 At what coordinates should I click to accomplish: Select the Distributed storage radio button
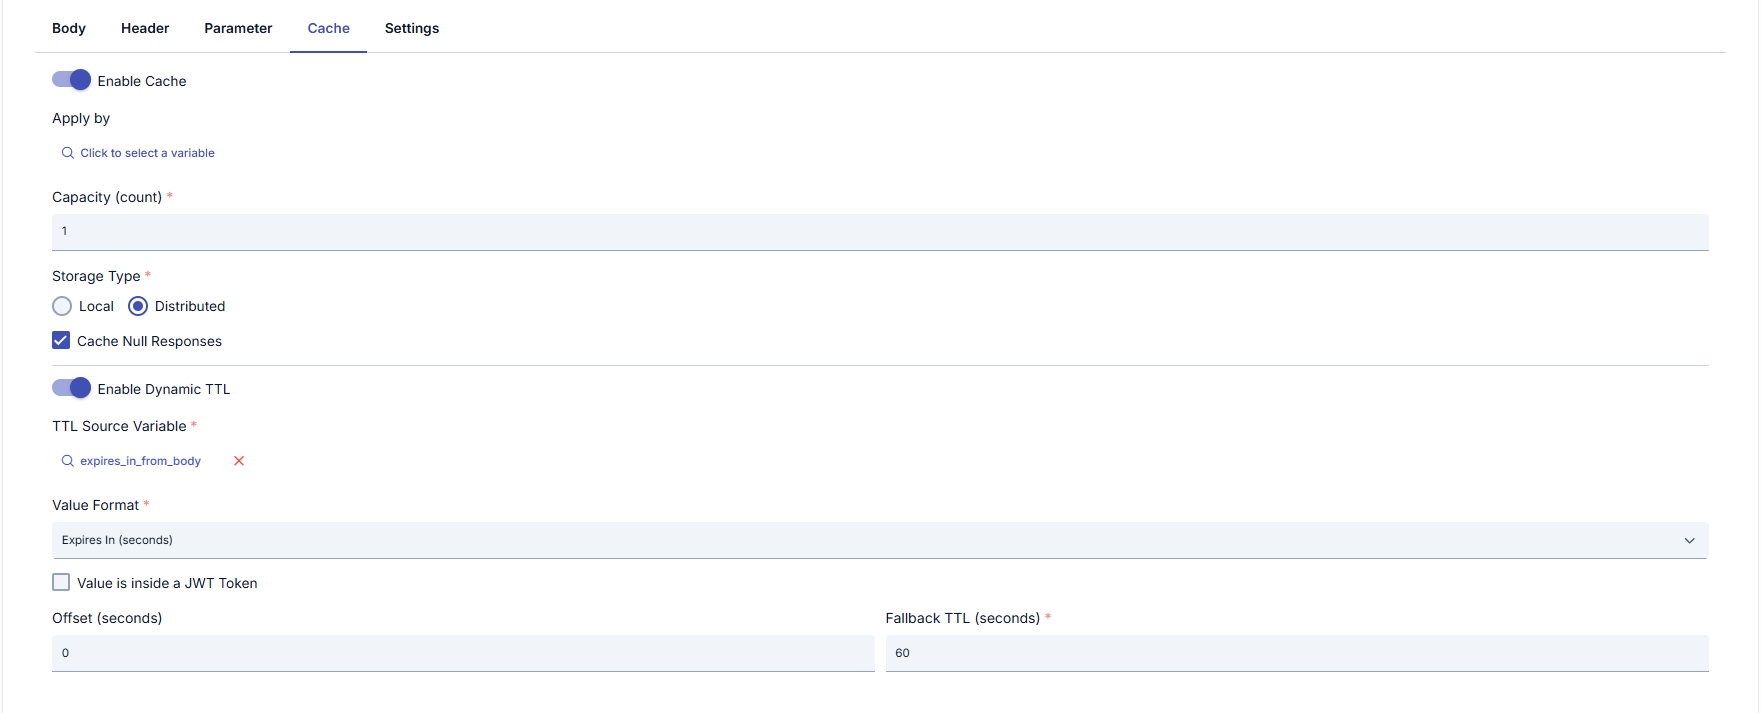(138, 306)
